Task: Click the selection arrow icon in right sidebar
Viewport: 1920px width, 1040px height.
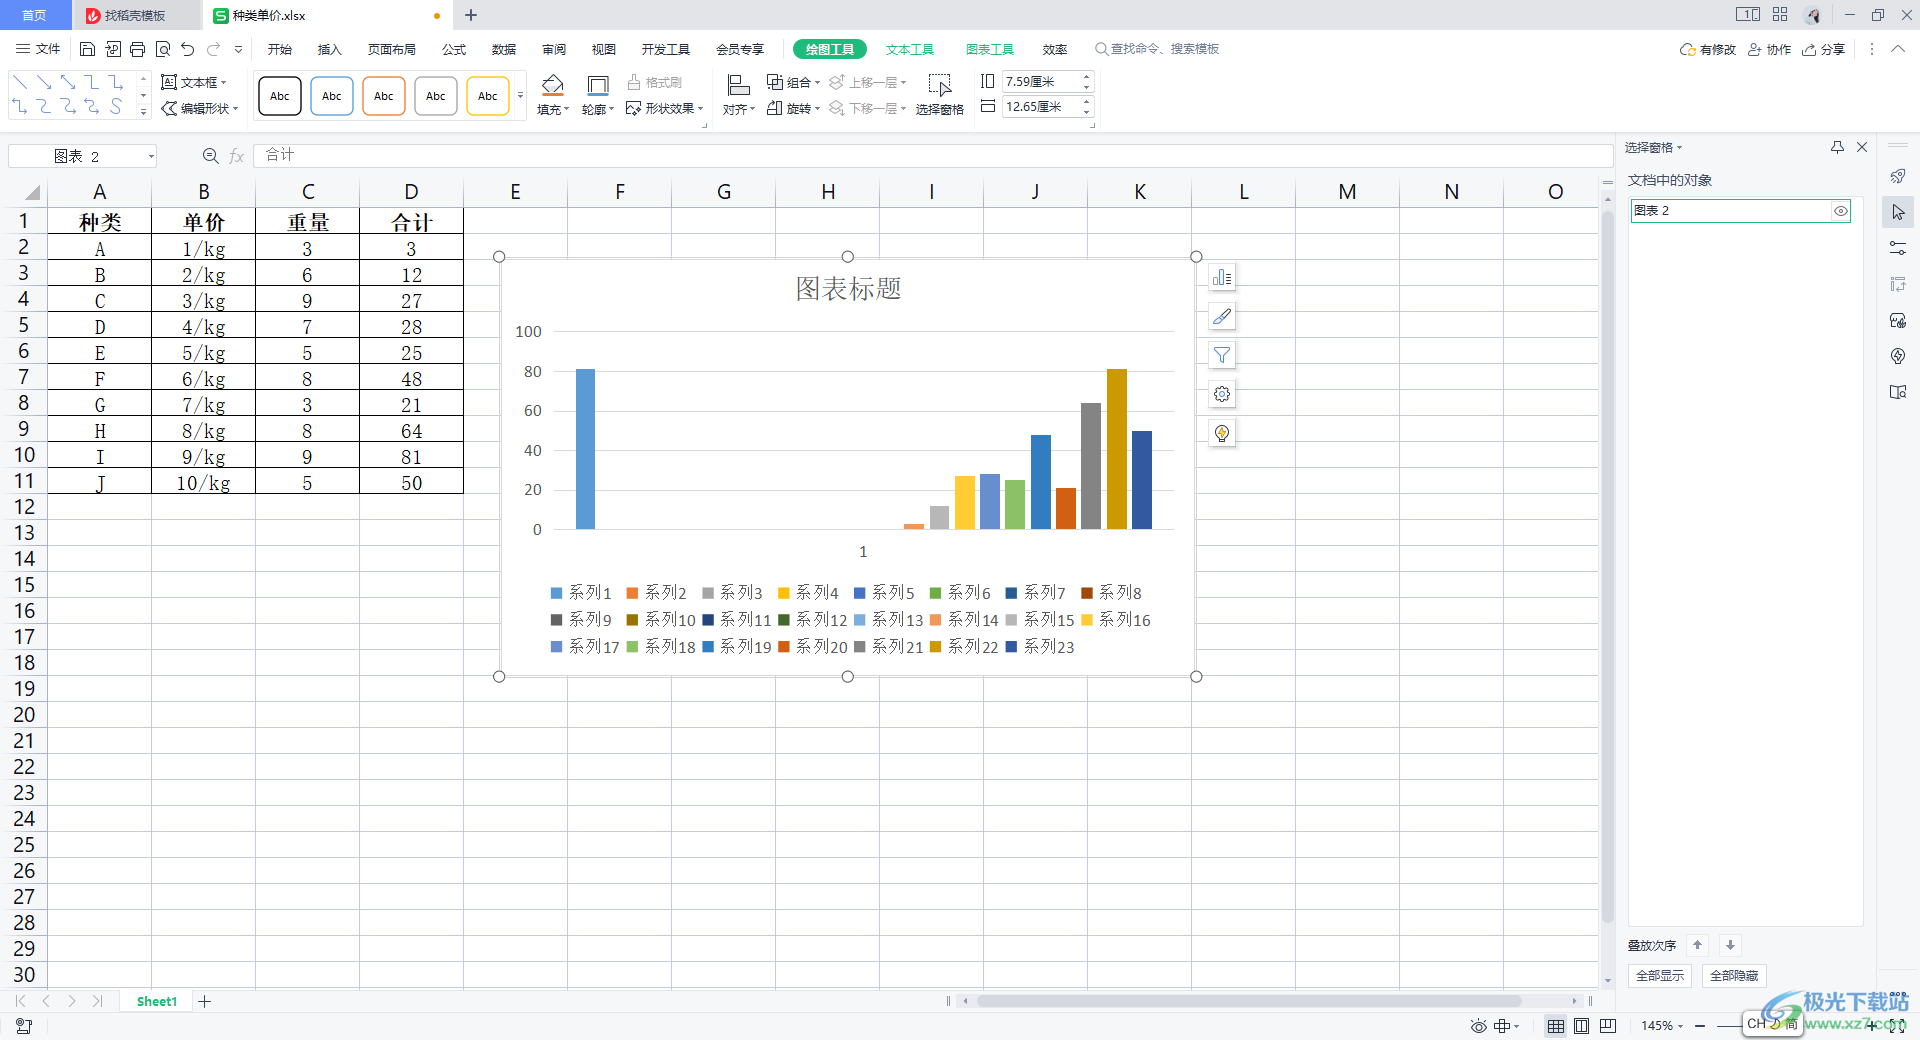Action: point(1898,212)
